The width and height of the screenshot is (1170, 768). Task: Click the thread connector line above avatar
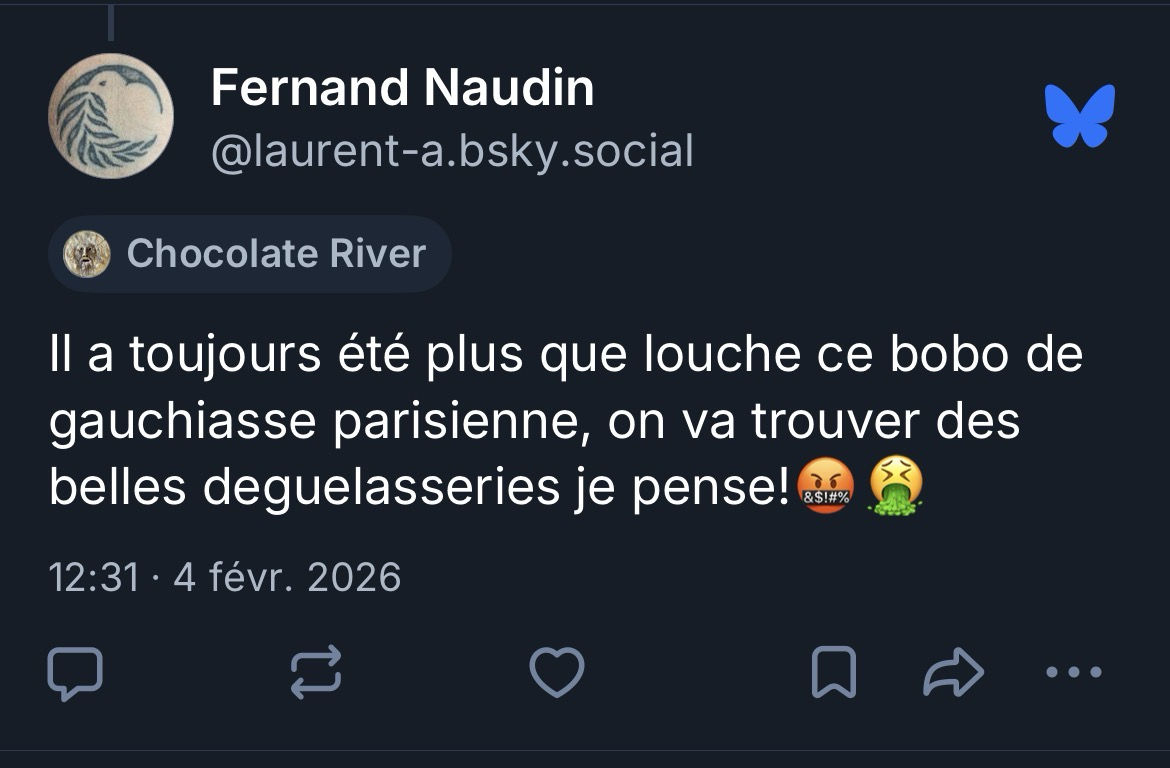pos(110,20)
